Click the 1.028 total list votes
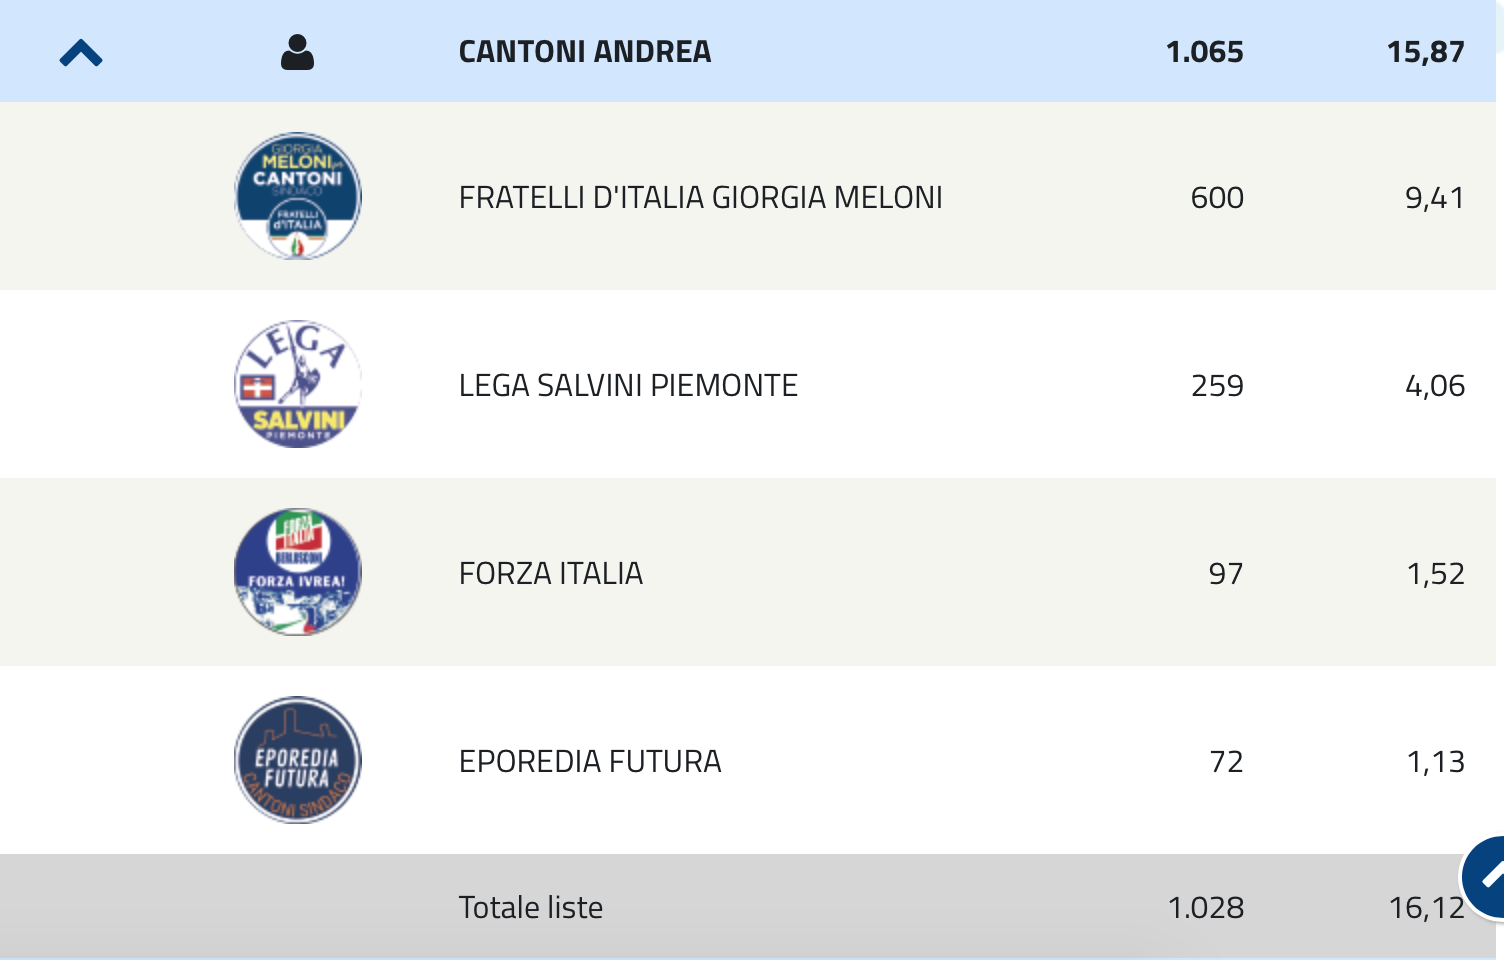 pos(1206,908)
